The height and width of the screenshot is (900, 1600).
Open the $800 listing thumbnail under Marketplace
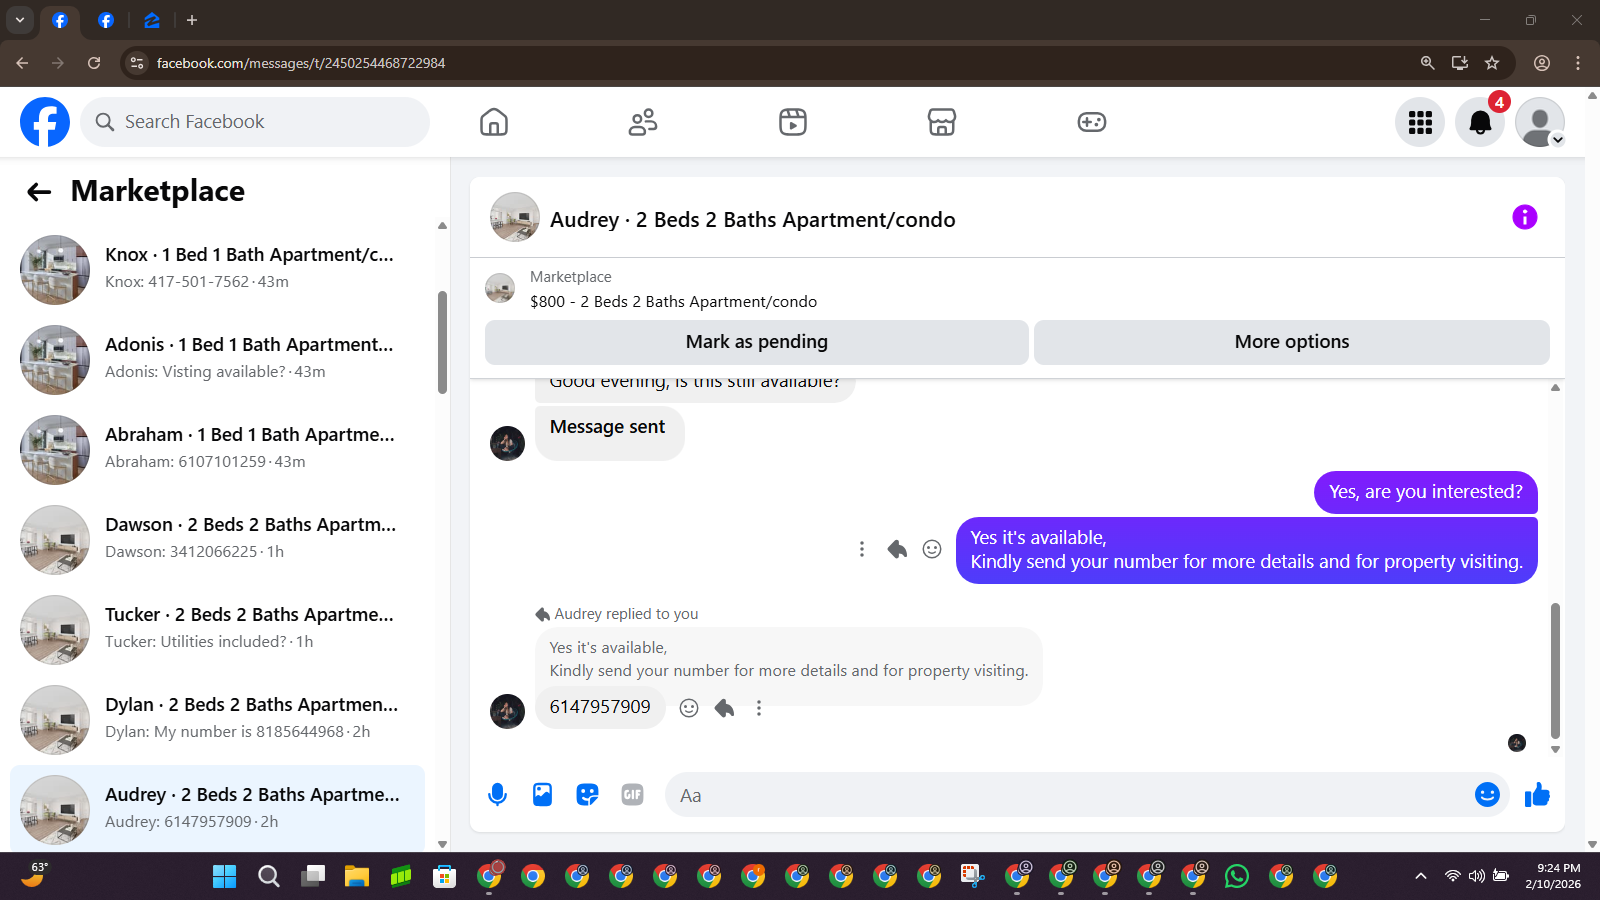[x=500, y=288]
